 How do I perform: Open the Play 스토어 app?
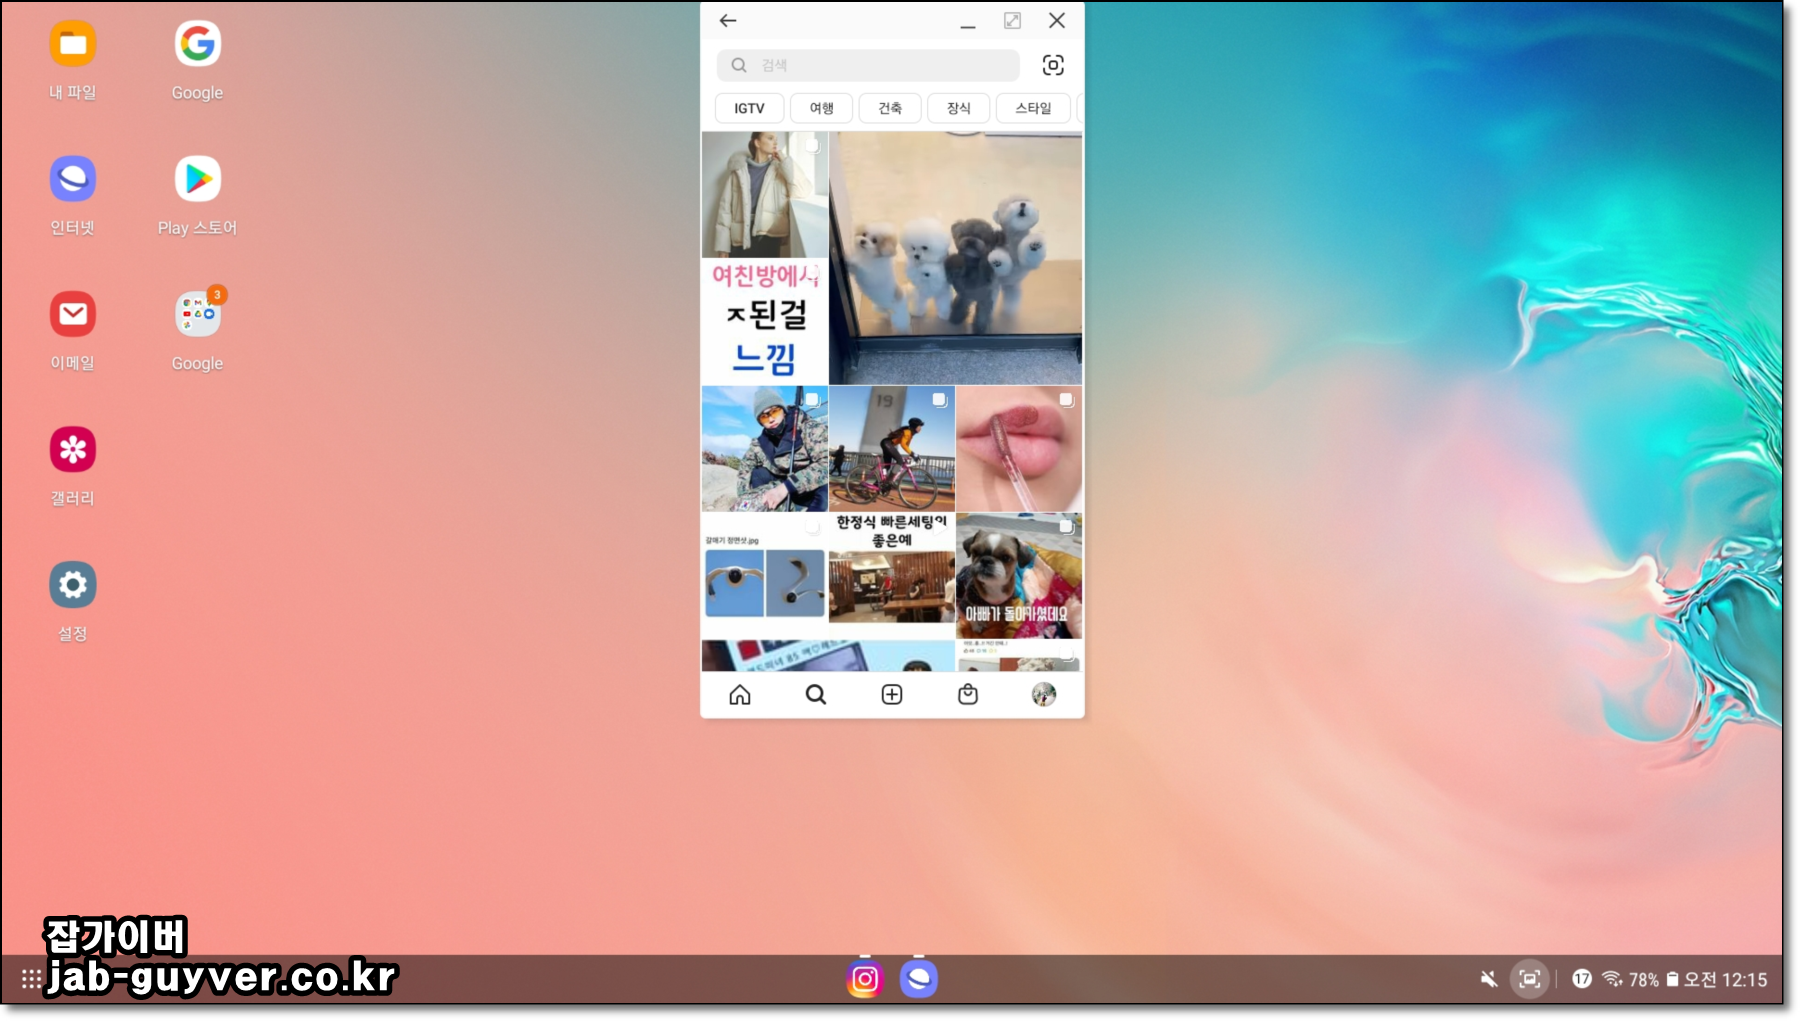196,180
